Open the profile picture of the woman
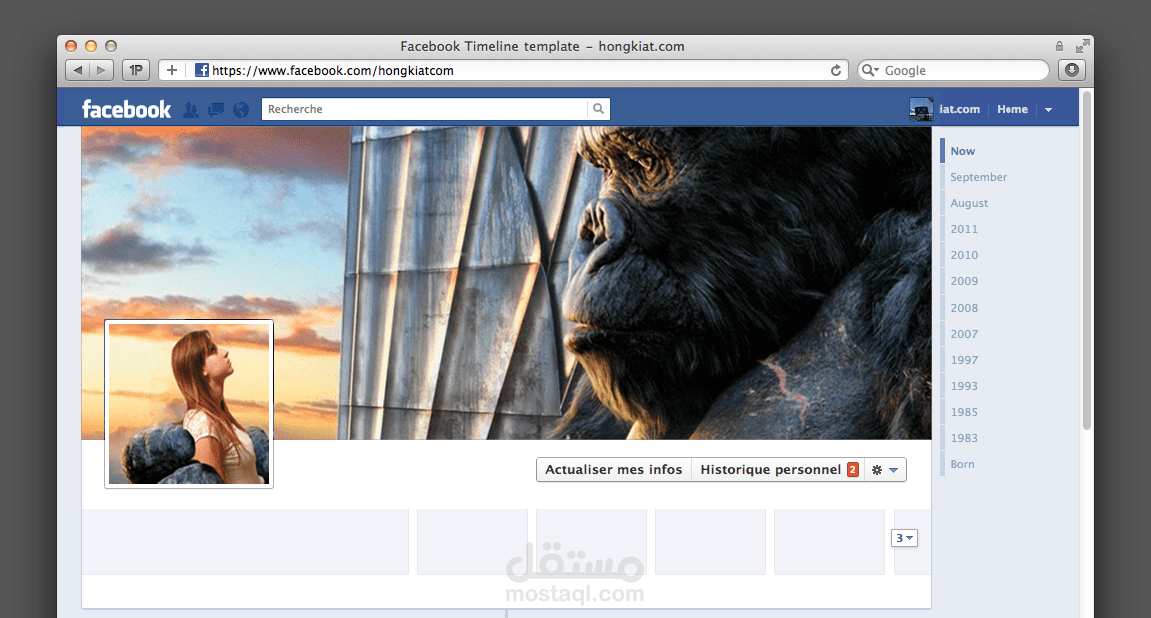The image size is (1151, 618). pos(189,404)
